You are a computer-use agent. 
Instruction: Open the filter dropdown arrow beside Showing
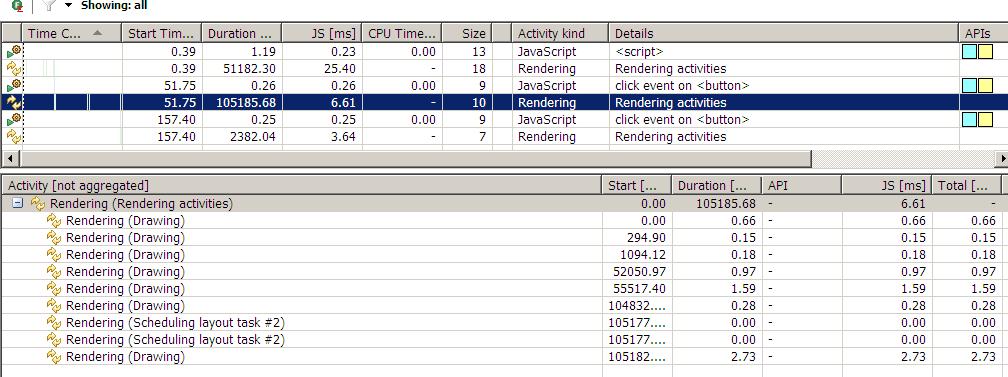point(68,6)
